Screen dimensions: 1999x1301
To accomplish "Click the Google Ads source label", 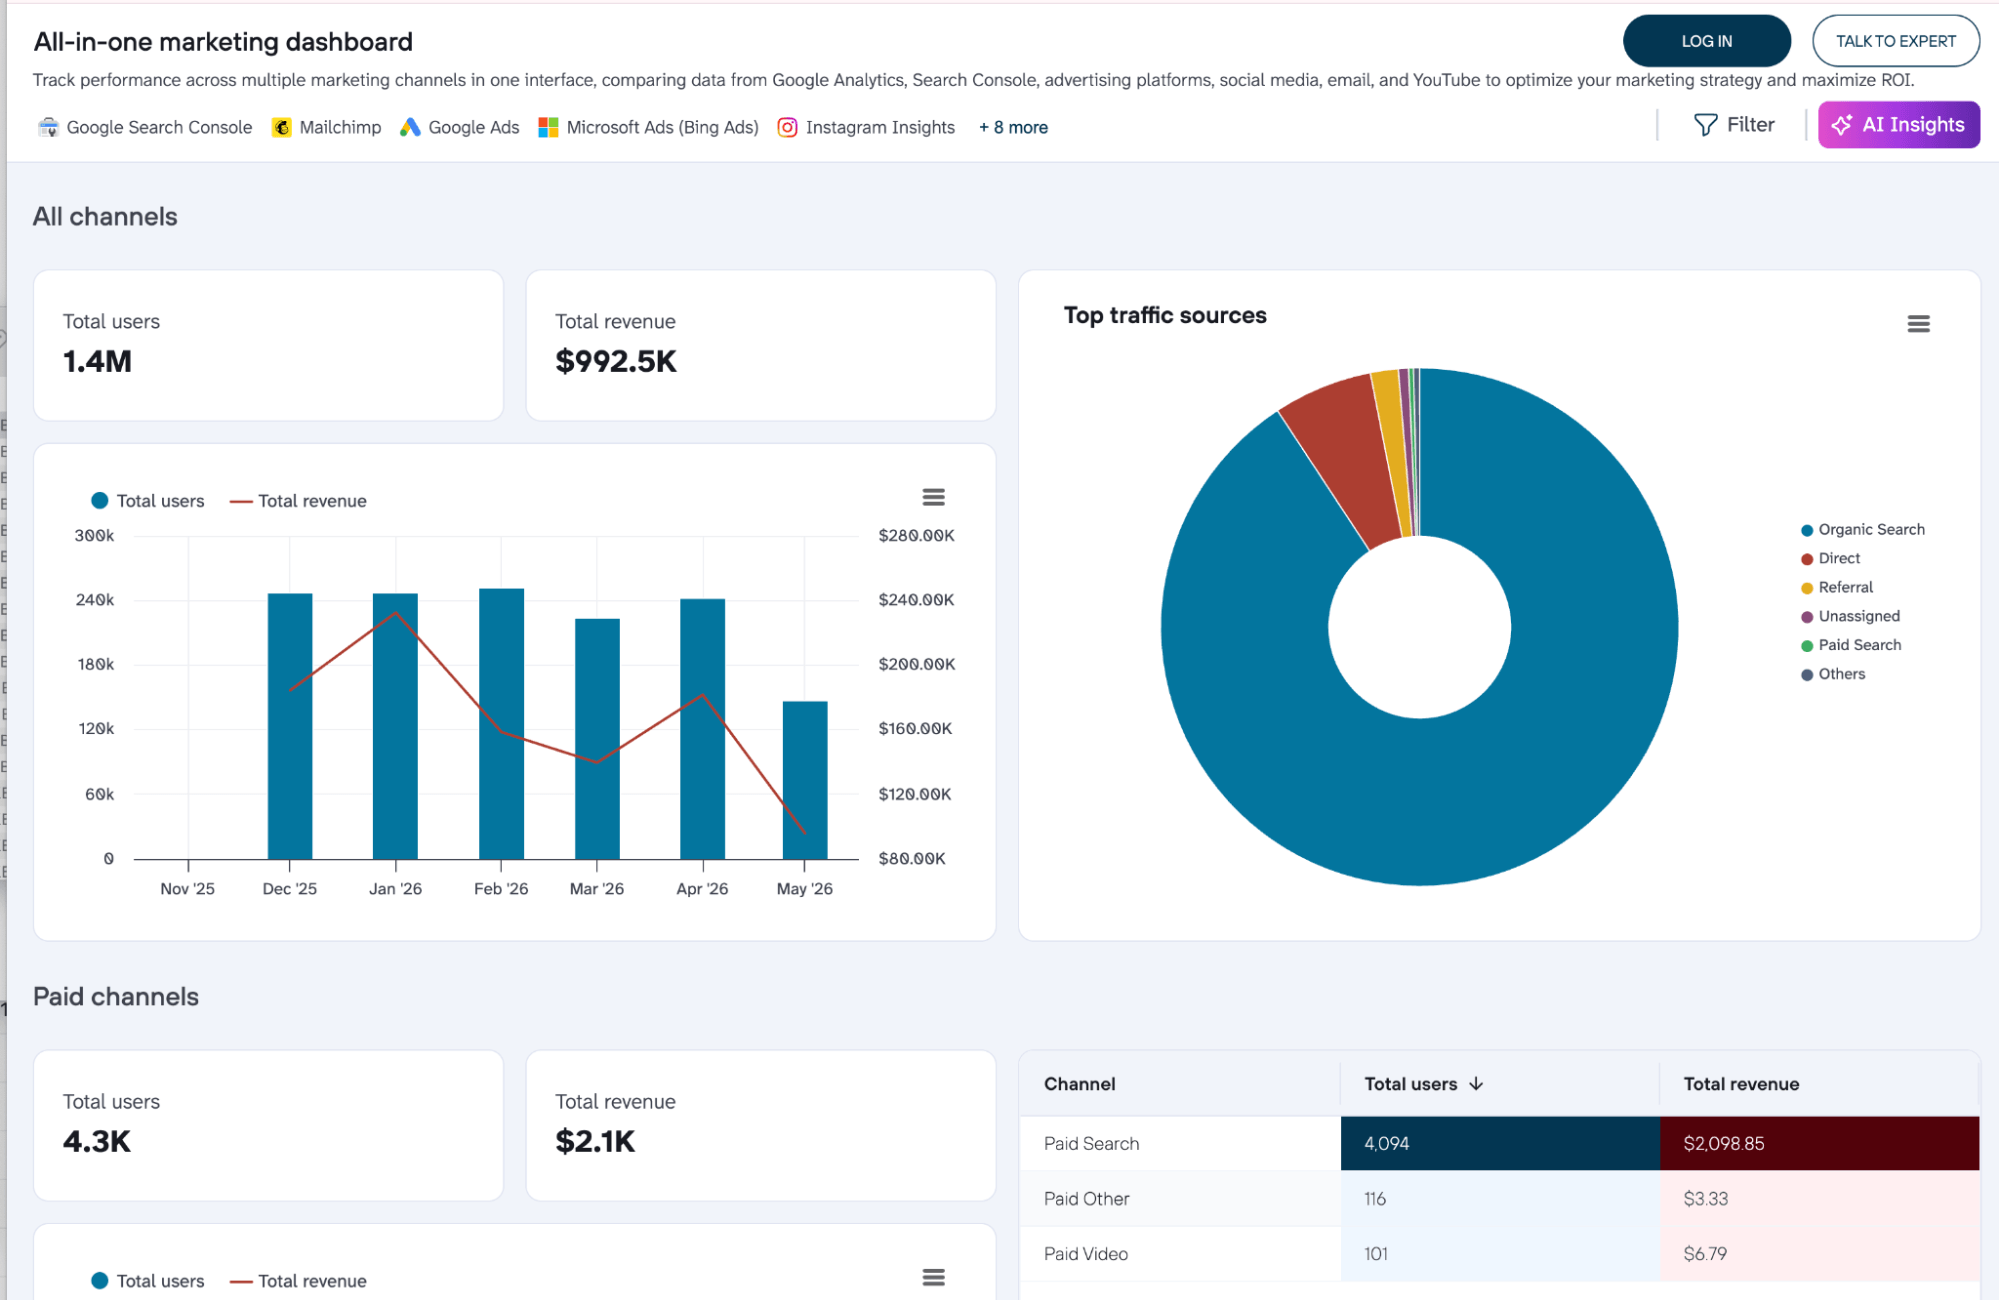I will (474, 127).
